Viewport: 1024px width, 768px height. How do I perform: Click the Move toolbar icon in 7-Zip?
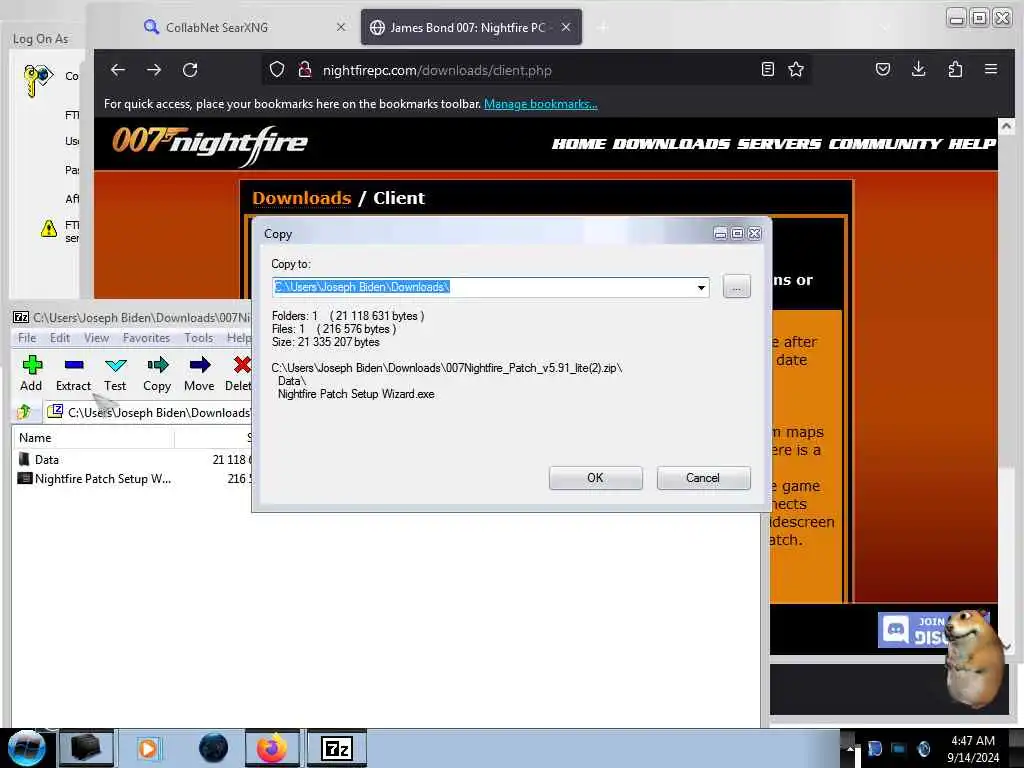coord(199,374)
